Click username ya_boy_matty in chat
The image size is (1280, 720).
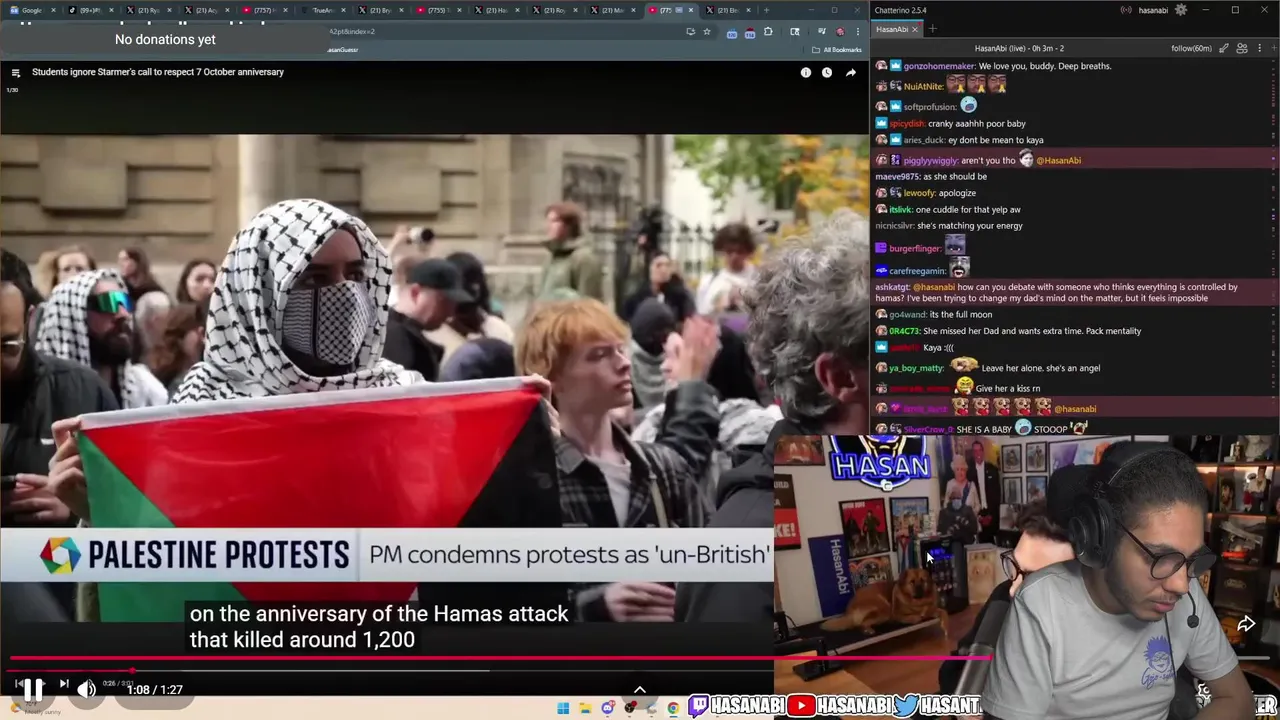[x=916, y=368]
